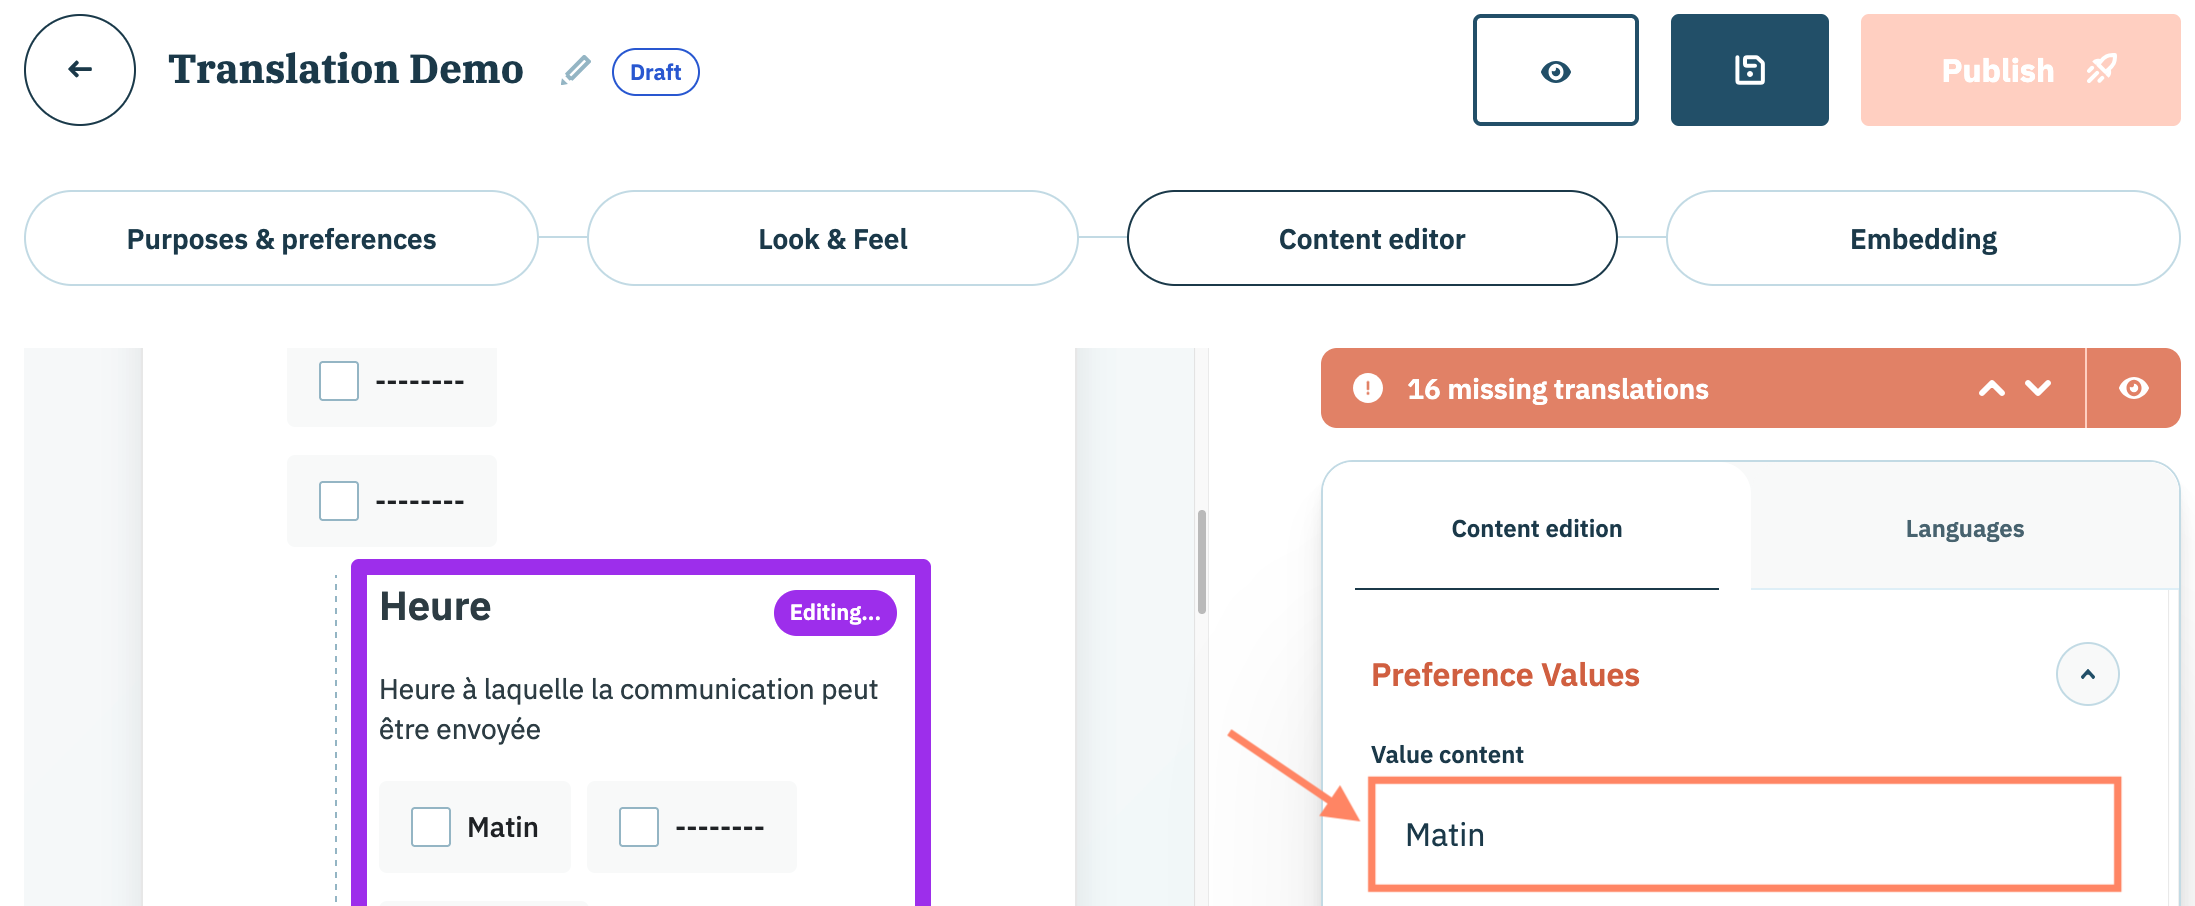Select the Content edition tab
The height and width of the screenshot is (906, 2195).
1536,529
